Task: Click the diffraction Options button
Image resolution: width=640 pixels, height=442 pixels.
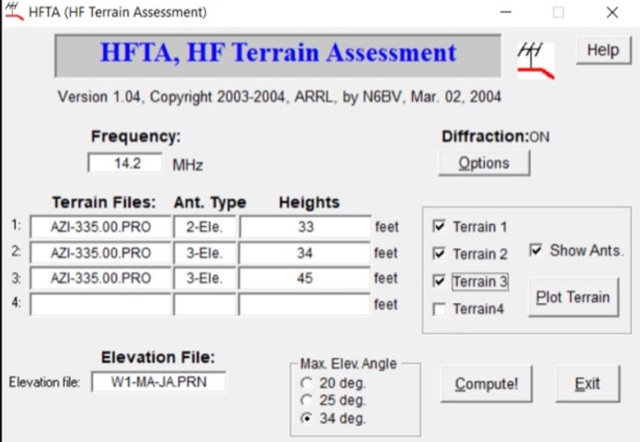Action: 483,163
